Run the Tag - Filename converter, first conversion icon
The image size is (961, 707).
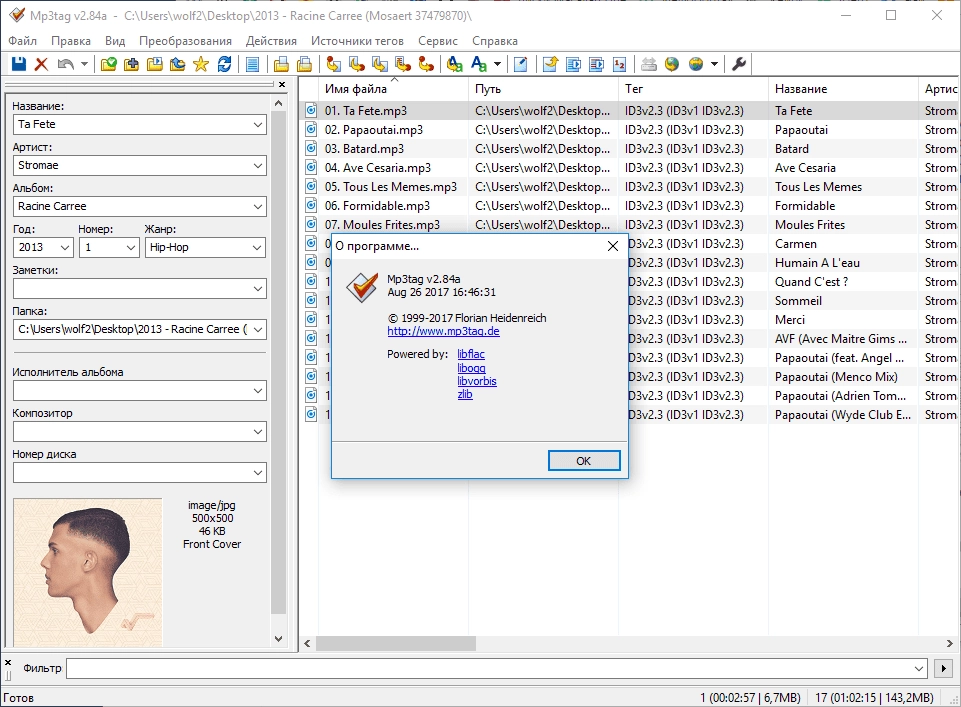pyautogui.click(x=333, y=64)
